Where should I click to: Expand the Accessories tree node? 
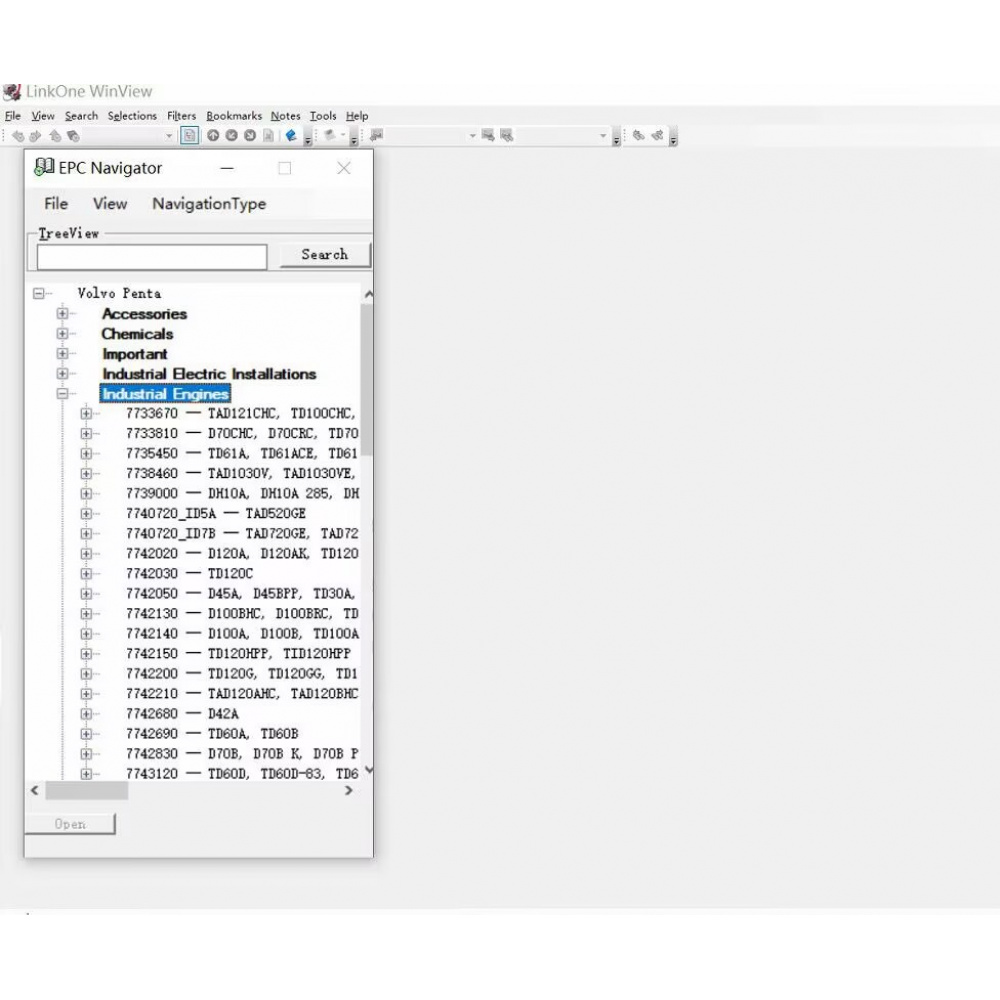point(63,314)
